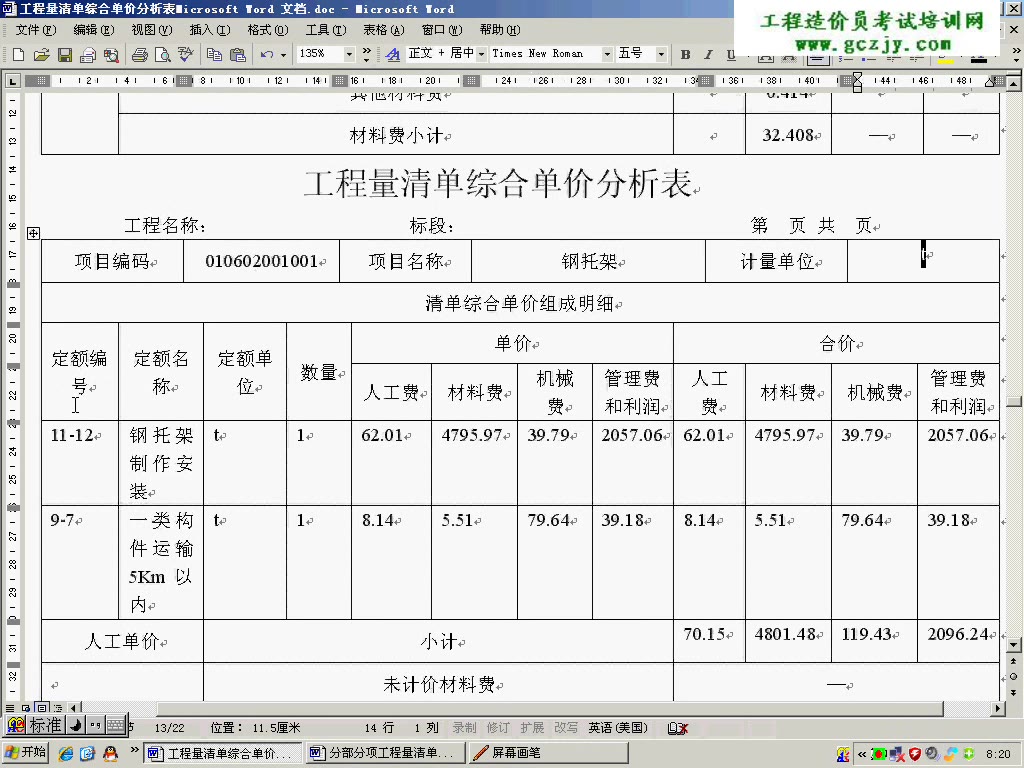Save the current document

pos(64,55)
